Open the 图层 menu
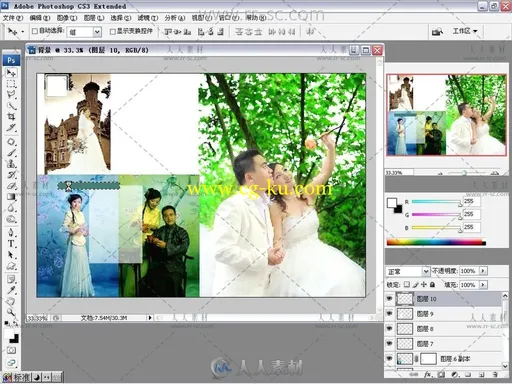512x384 pixels. coord(94,18)
